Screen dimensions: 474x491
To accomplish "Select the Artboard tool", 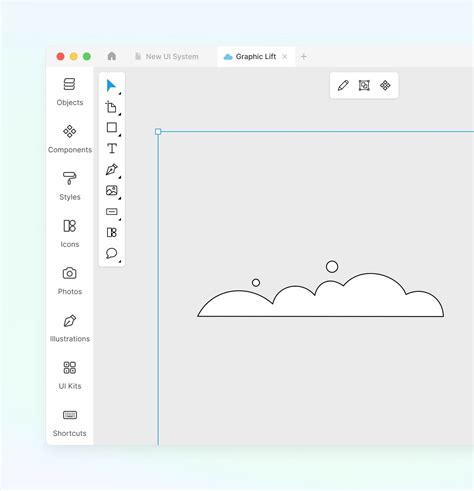I will pos(111,107).
